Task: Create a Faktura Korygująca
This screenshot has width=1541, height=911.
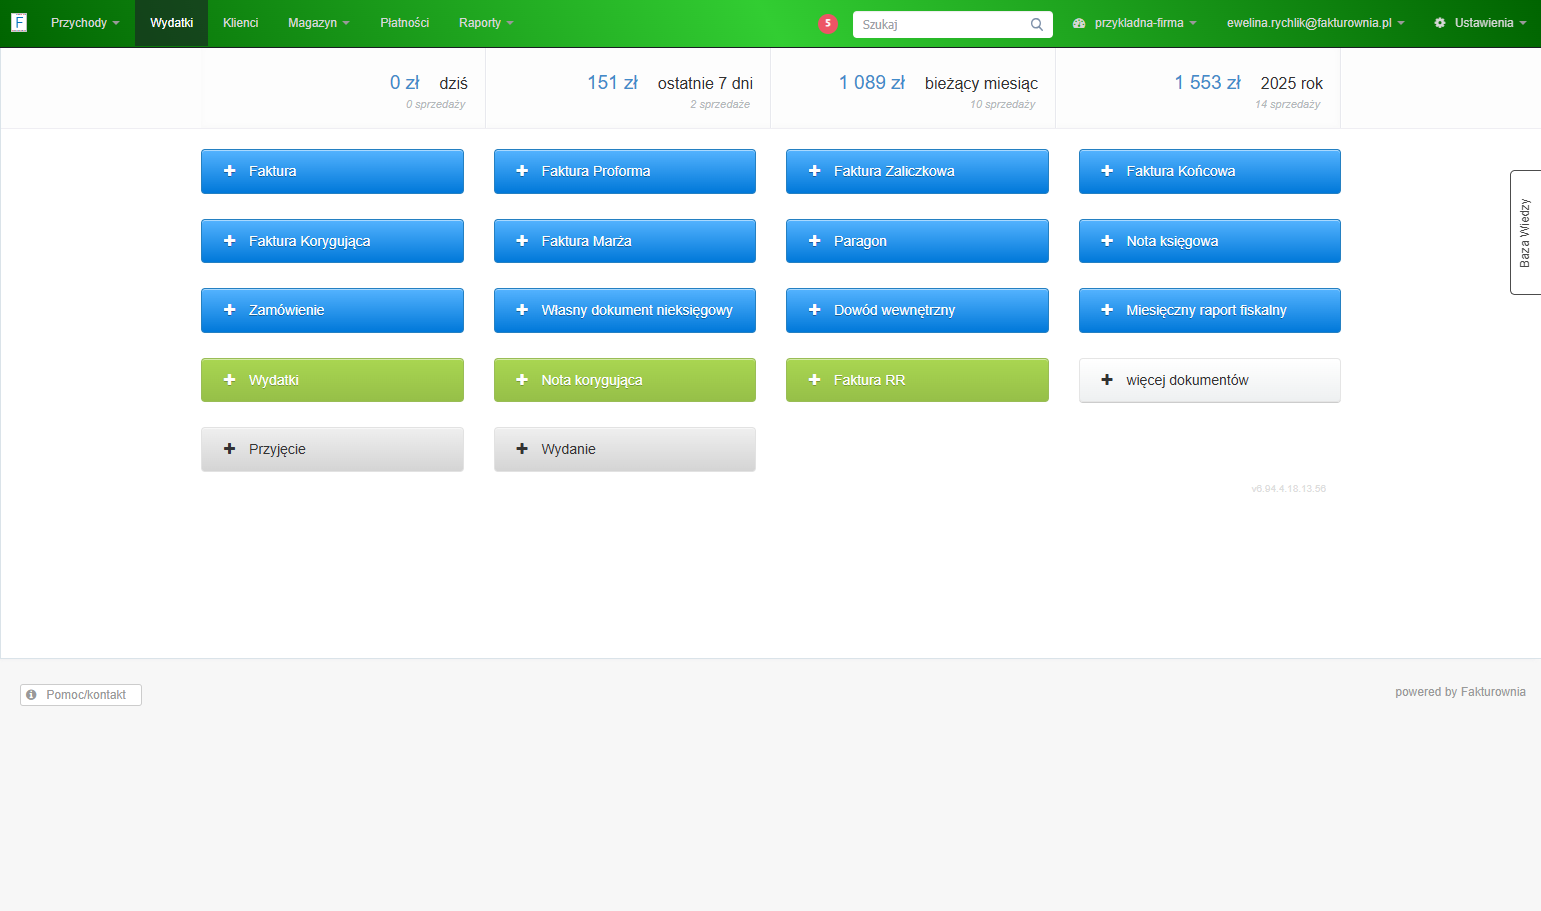Action: click(x=332, y=241)
